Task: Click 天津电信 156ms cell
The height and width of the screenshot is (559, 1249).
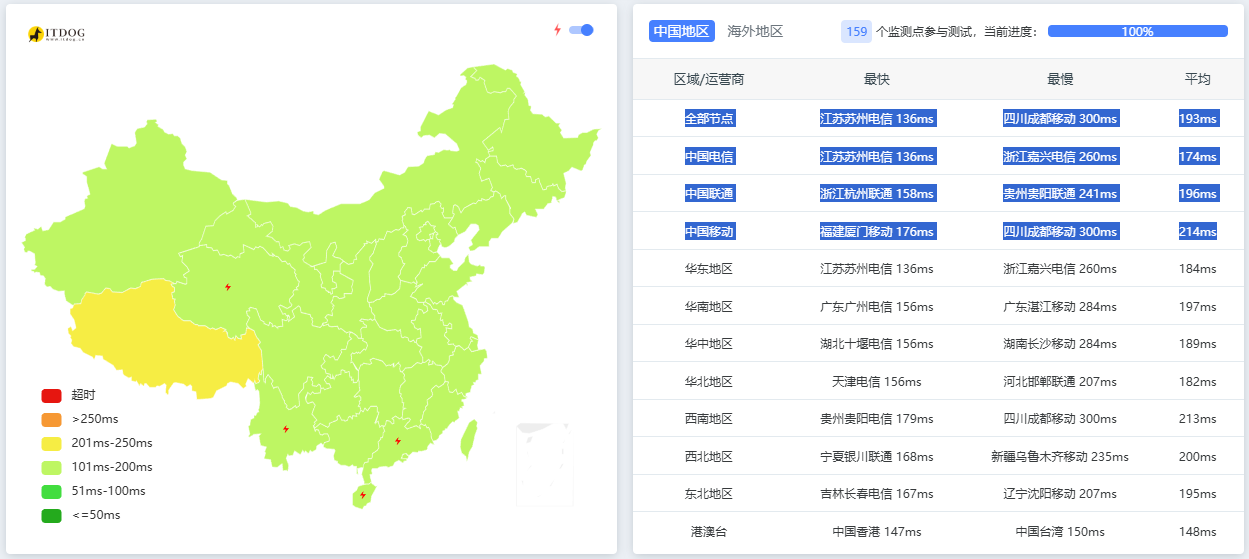Action: 877,381
